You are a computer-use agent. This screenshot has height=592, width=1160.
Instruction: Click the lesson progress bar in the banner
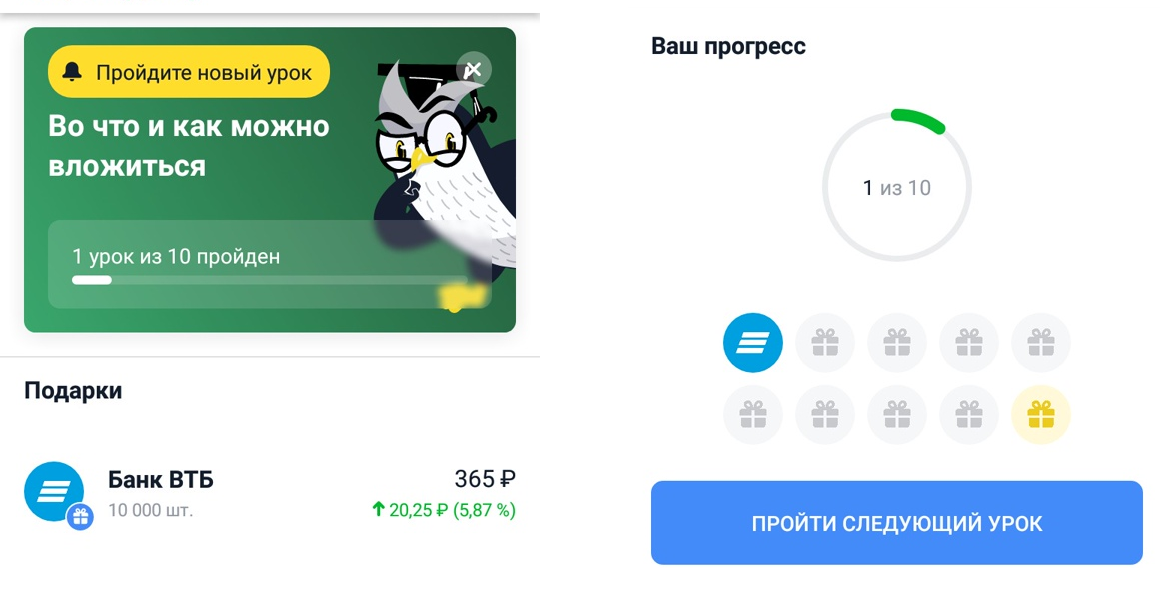click(x=269, y=280)
